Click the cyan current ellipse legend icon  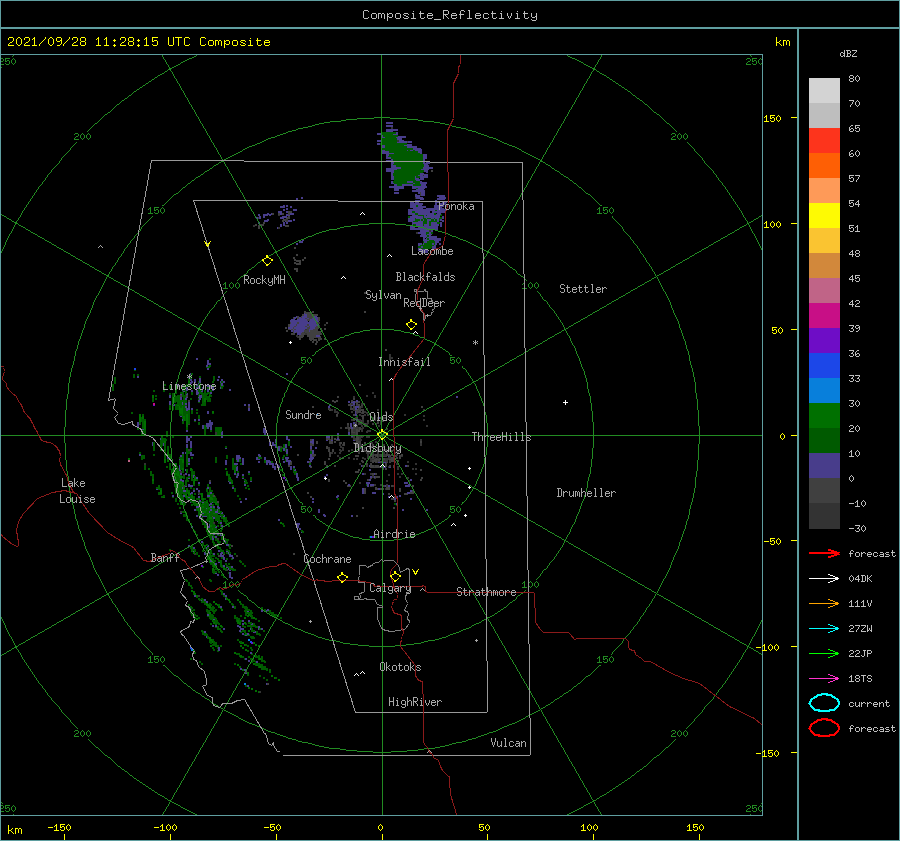(x=824, y=703)
